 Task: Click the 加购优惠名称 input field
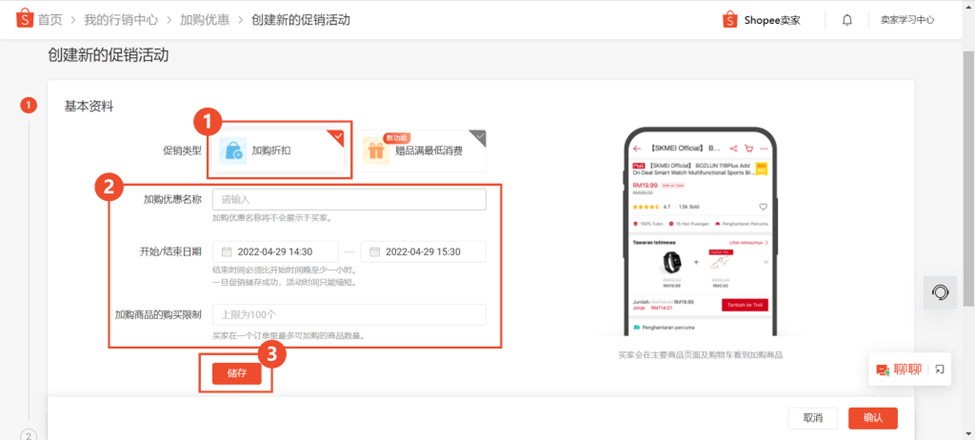point(349,199)
